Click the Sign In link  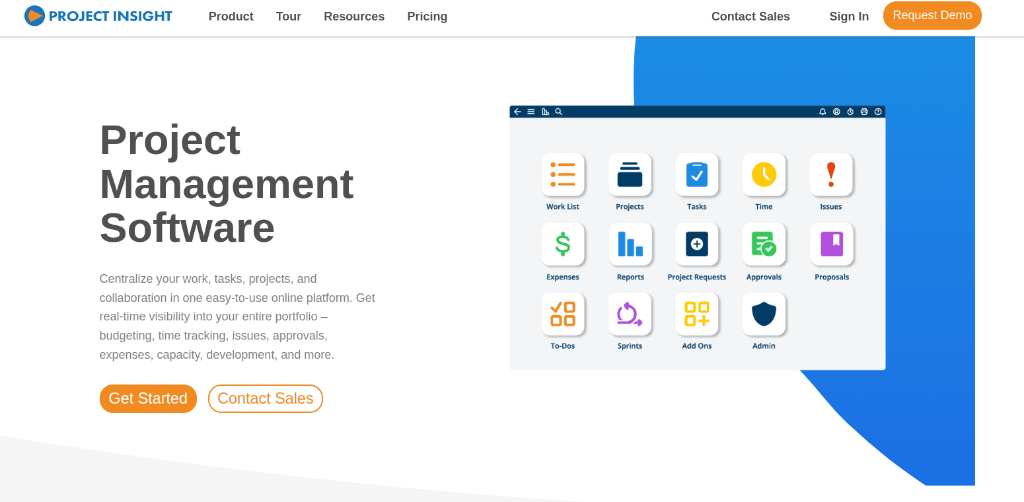(x=849, y=16)
